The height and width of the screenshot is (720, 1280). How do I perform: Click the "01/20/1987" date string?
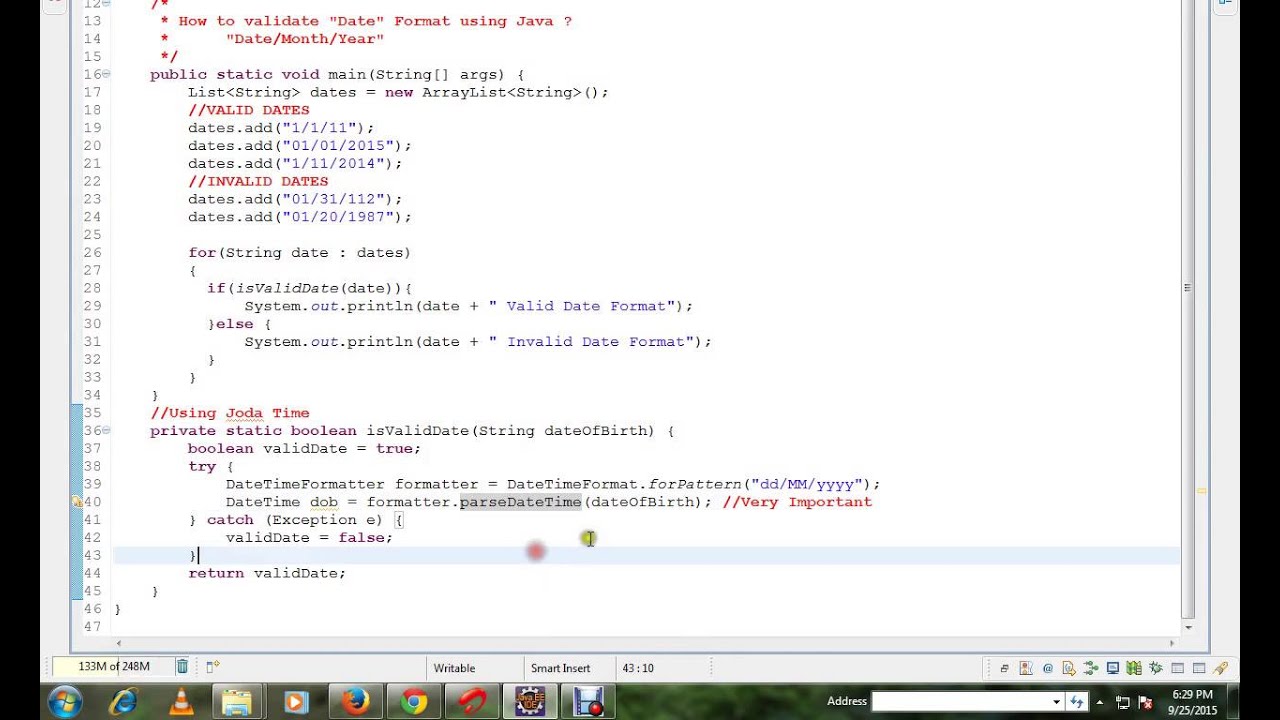pyautogui.click(x=337, y=217)
